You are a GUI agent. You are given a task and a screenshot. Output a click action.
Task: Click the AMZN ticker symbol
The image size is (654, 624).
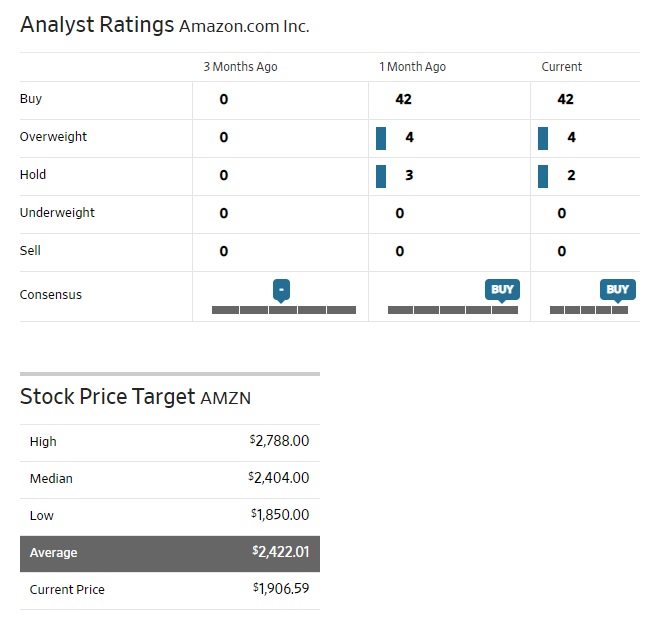[226, 398]
